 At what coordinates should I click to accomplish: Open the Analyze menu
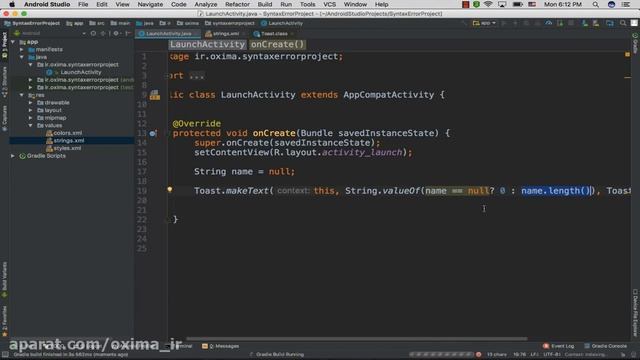coord(206,4)
